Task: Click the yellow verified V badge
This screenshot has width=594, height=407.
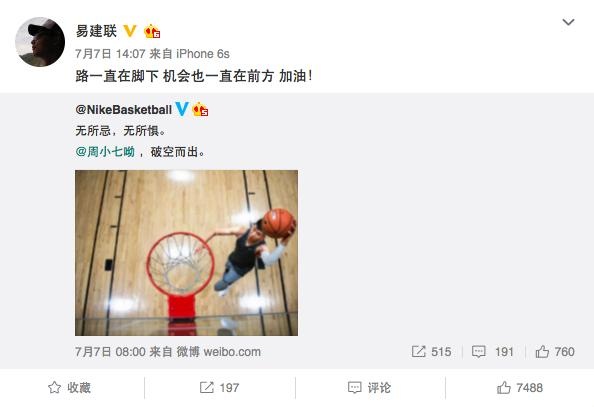Action: [x=130, y=31]
